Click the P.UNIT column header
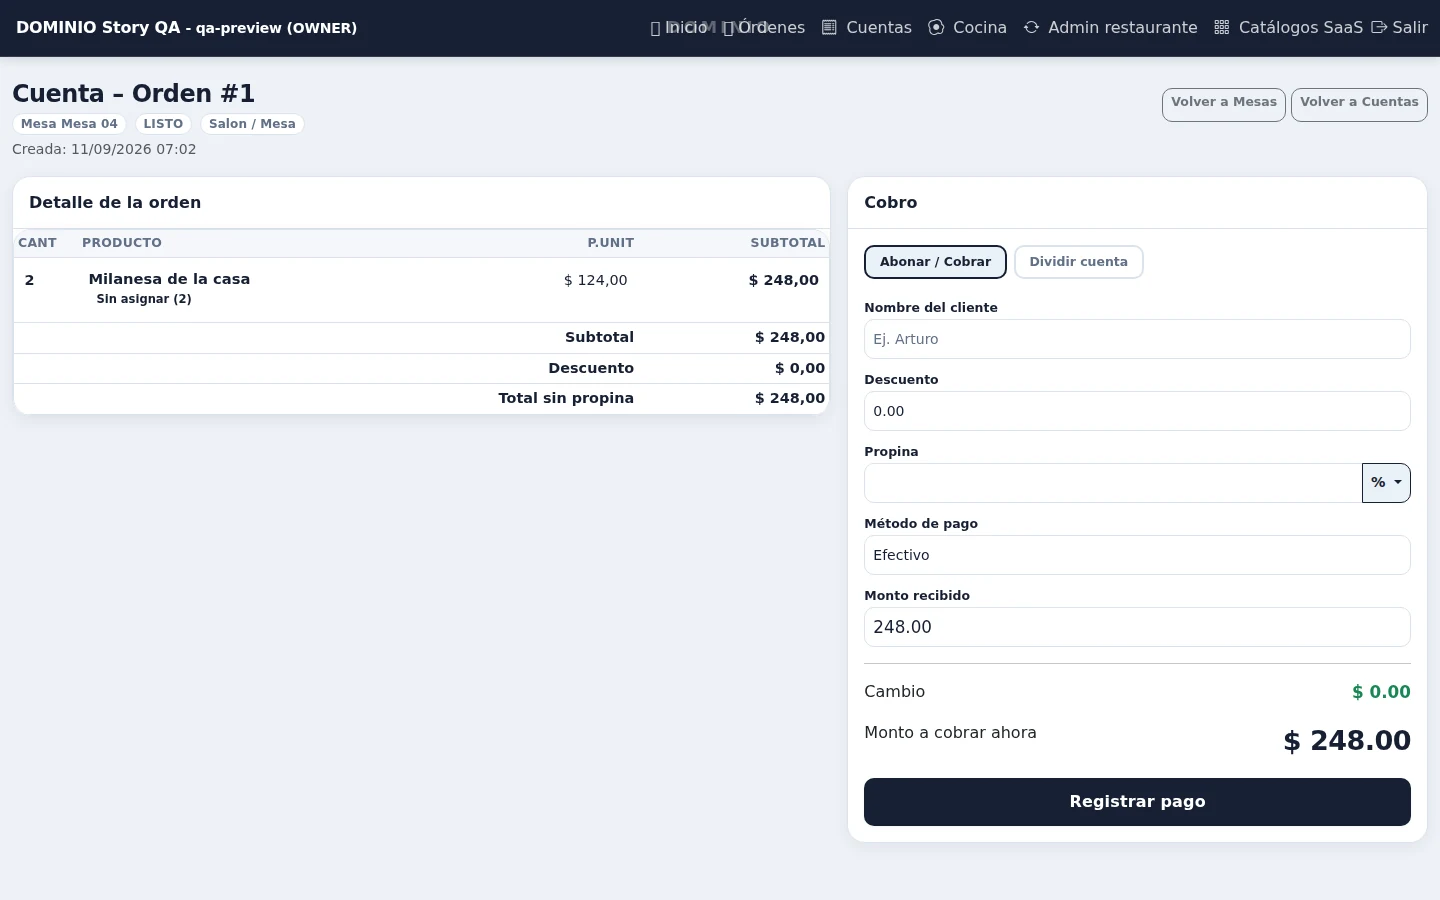The image size is (1440, 900). (x=611, y=243)
